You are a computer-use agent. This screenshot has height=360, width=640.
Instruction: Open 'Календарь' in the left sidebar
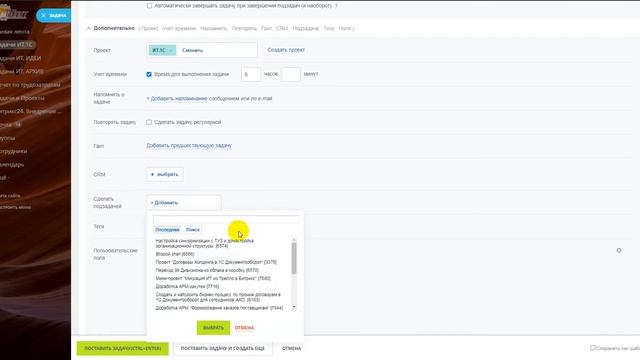pos(12,164)
